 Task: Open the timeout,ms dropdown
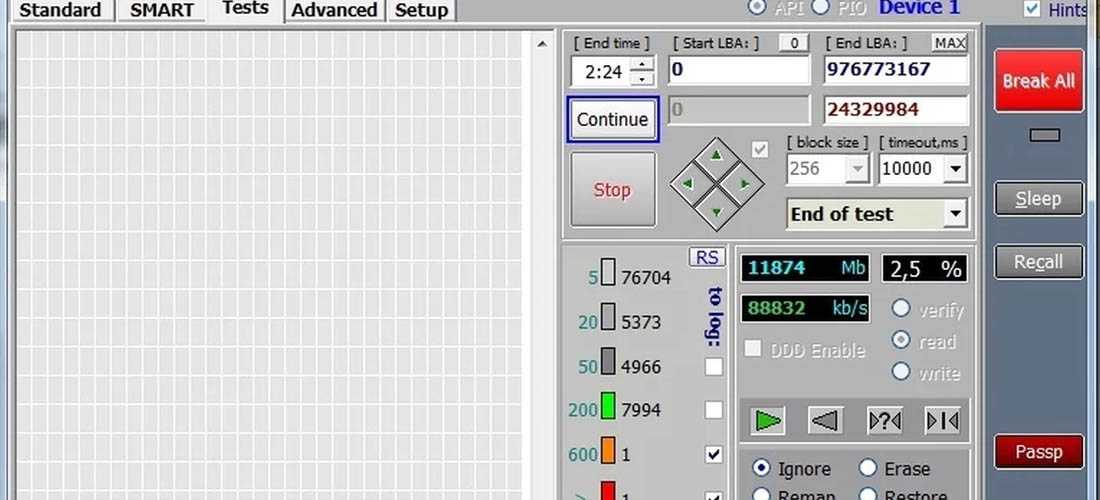click(x=955, y=169)
